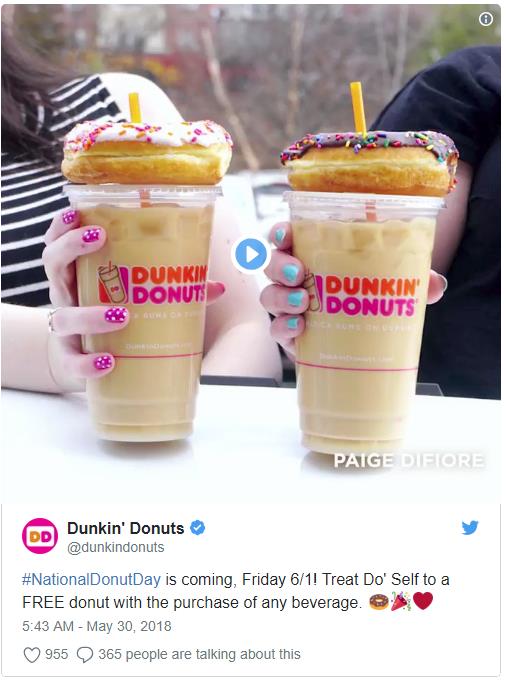Like the tweet with heart icon
Image resolution: width=506 pixels, height=681 pixels.
[x=32, y=655]
